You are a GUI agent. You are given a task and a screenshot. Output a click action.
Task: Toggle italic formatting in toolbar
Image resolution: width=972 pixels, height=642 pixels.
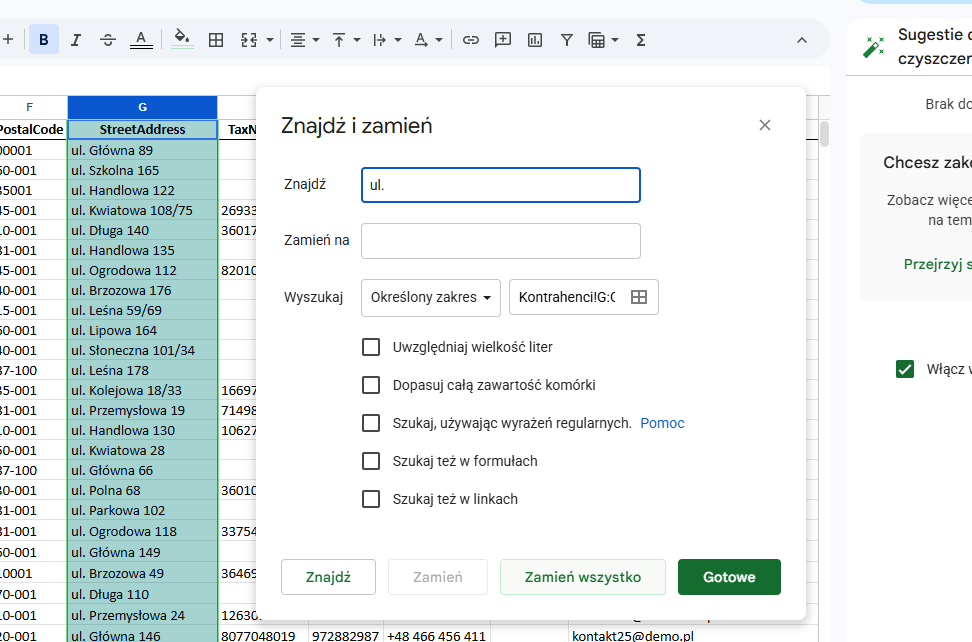click(76, 40)
